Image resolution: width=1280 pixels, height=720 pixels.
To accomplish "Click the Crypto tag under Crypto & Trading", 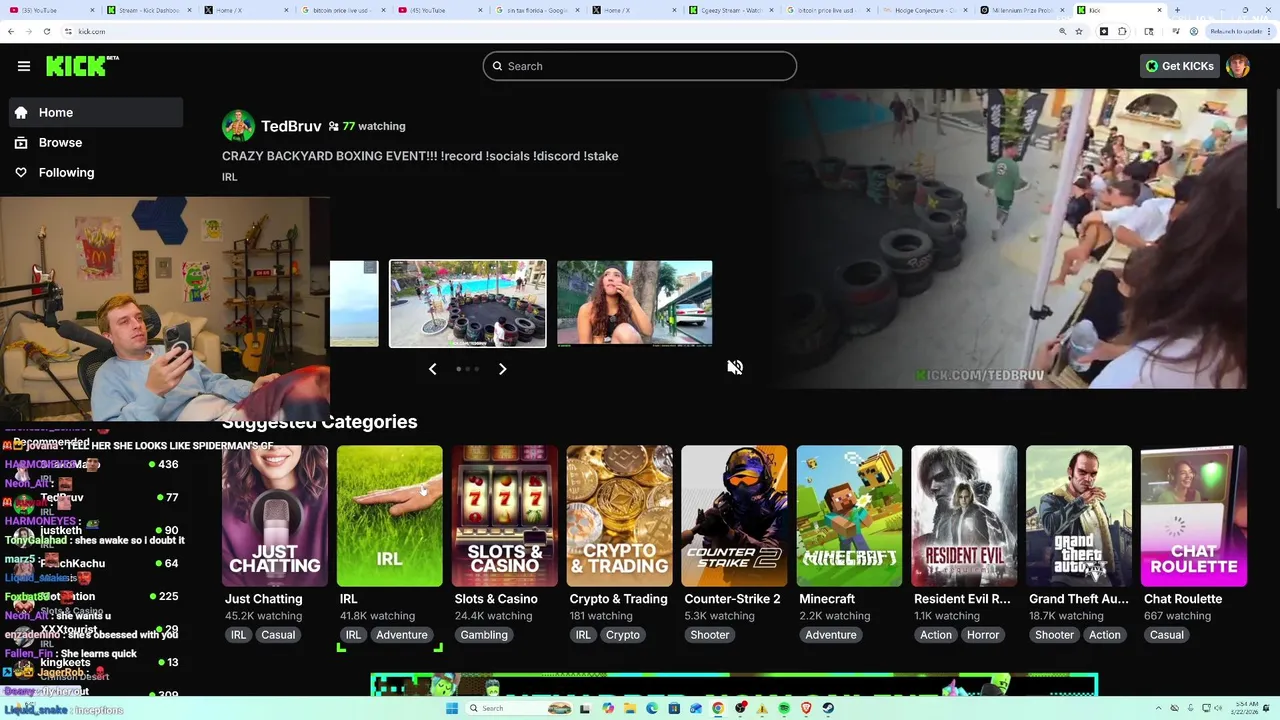I will coord(623,635).
